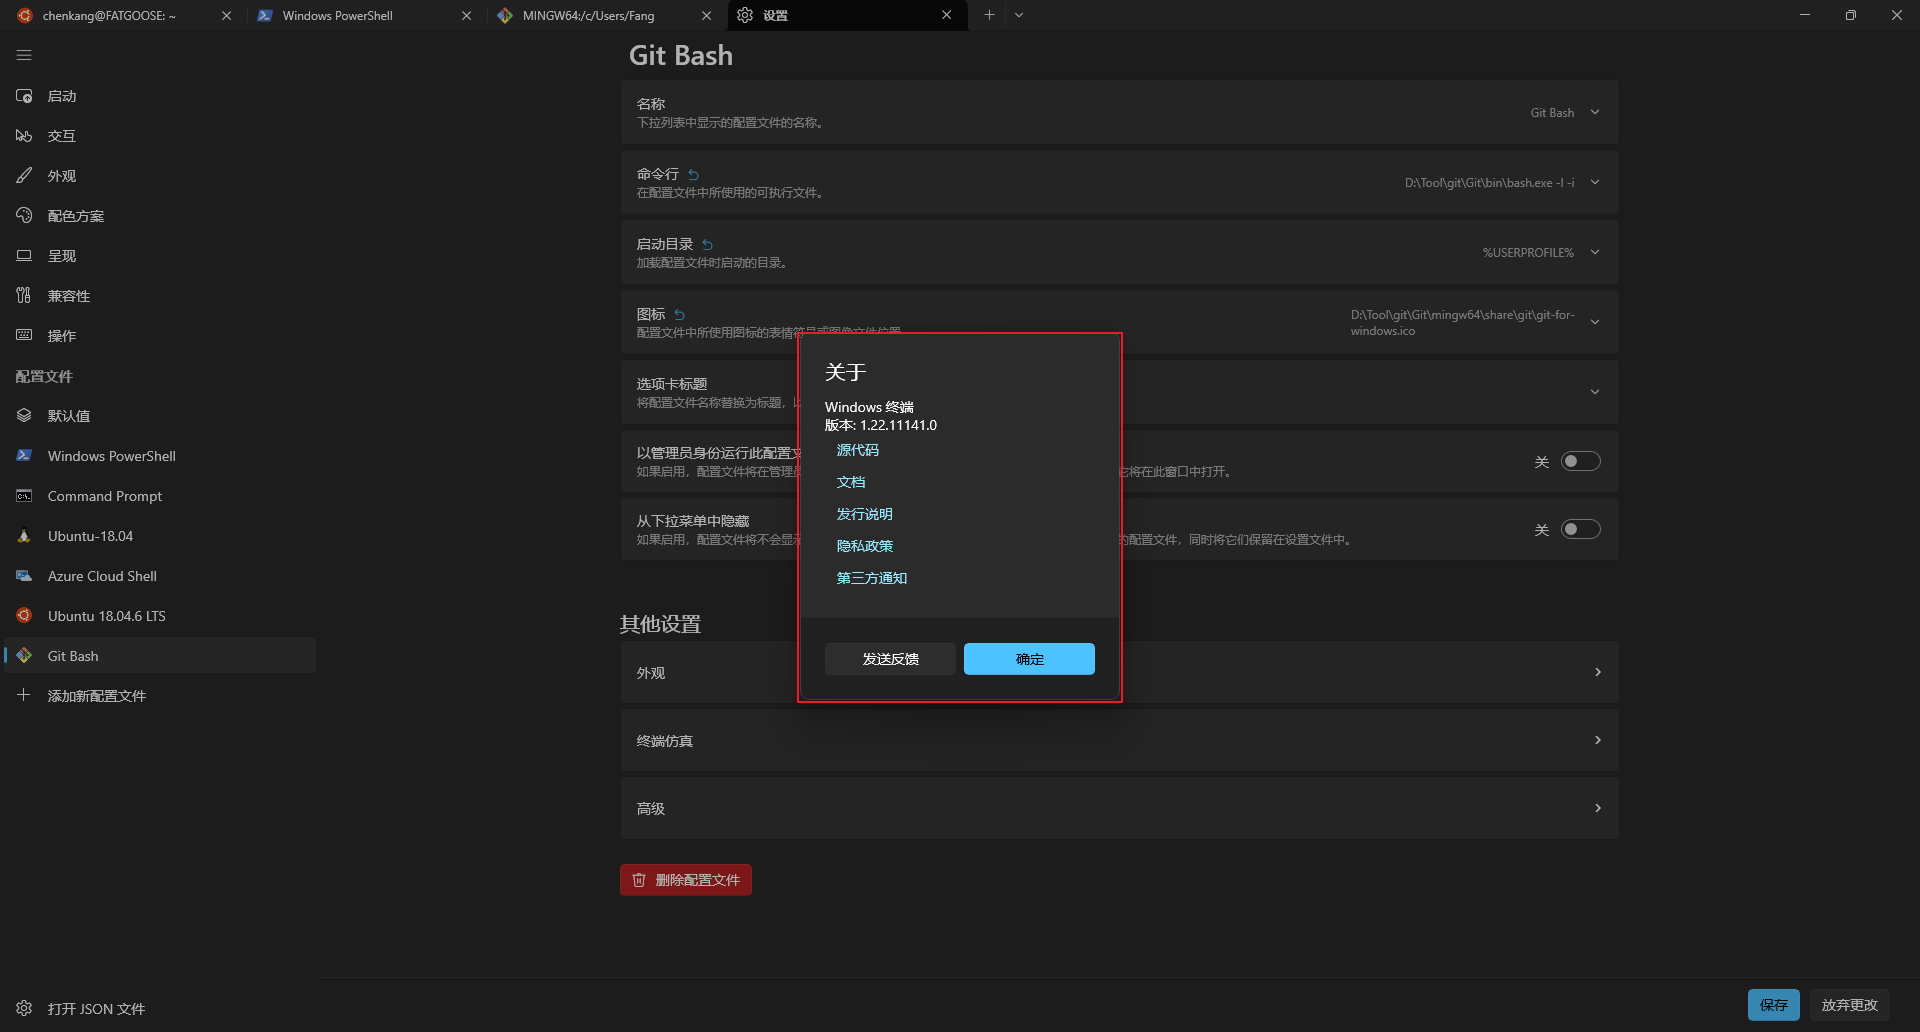Click the 确定 button
Screen dimensions: 1920x1032
point(1029,659)
